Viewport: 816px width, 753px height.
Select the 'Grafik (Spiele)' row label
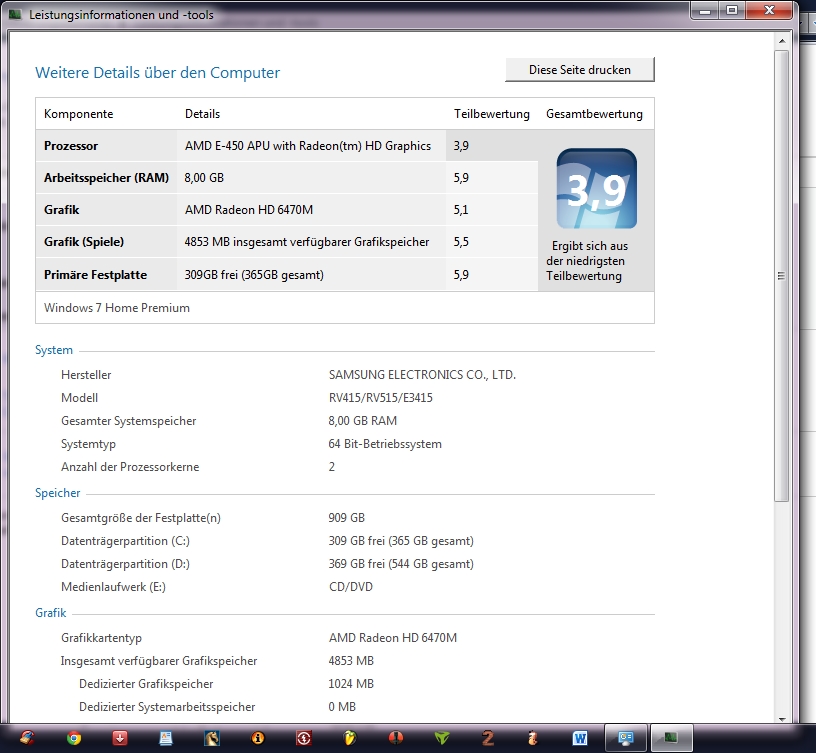[x=84, y=242]
